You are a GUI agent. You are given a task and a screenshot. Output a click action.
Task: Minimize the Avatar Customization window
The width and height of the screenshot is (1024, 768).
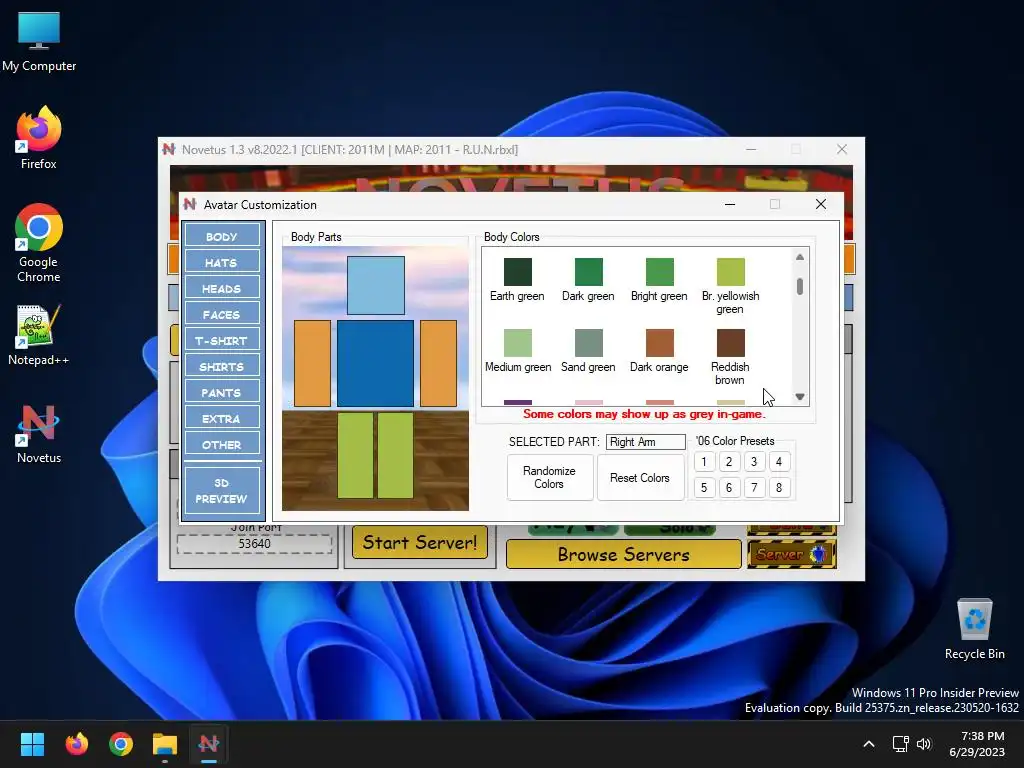pyautogui.click(x=730, y=204)
